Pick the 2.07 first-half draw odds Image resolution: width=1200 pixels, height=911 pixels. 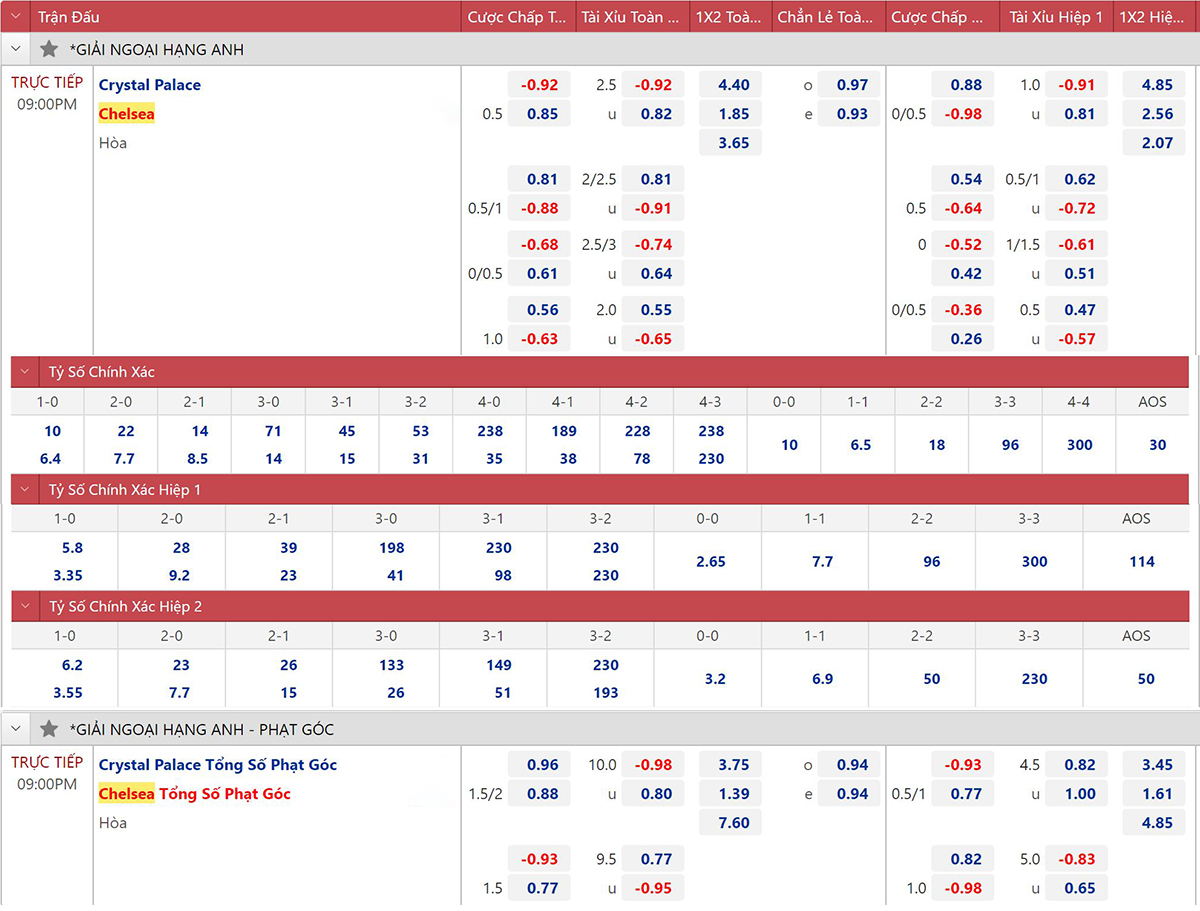1157,143
